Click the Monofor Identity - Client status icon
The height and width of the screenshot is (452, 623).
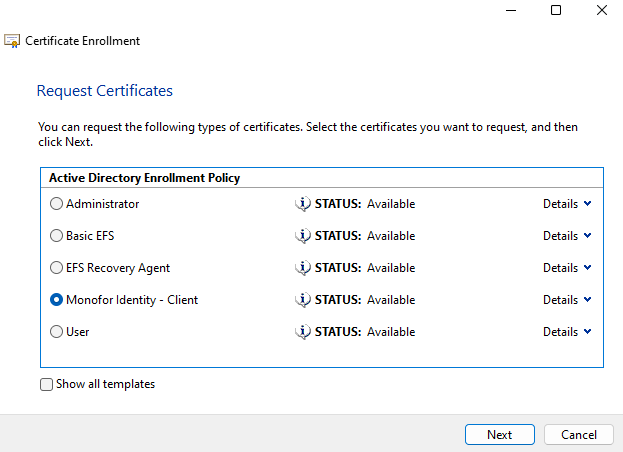303,300
